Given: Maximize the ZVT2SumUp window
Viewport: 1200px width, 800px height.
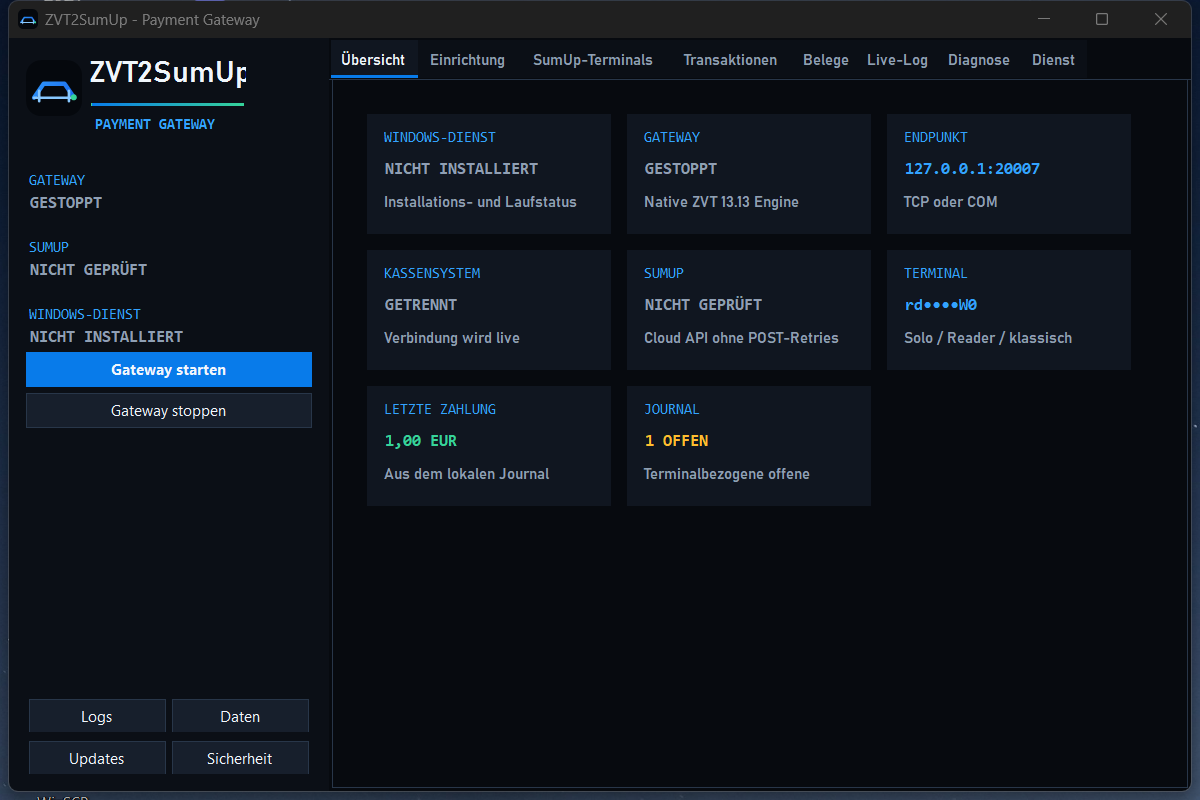Looking at the screenshot, I should [1102, 19].
